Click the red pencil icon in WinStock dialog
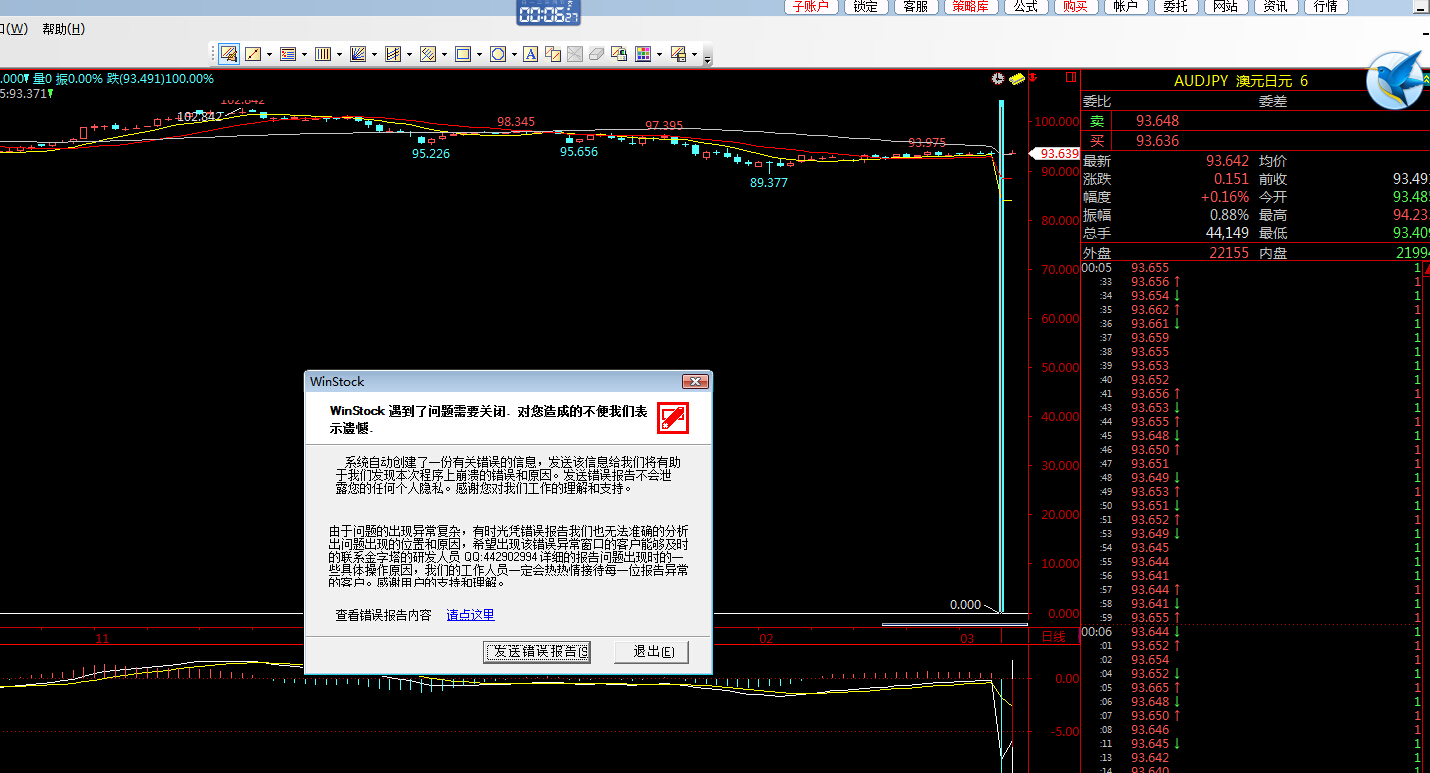This screenshot has height=773, width=1430. tap(673, 418)
